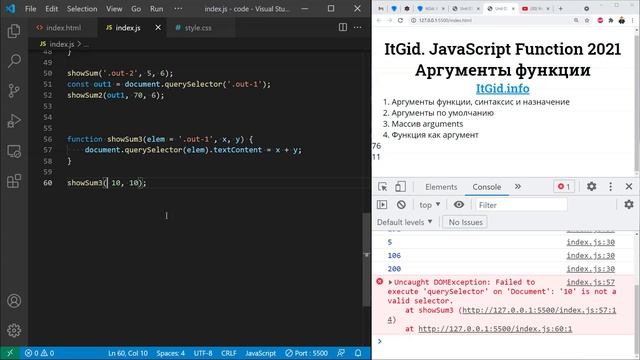Select the Console tab in DevTools

(x=487, y=187)
